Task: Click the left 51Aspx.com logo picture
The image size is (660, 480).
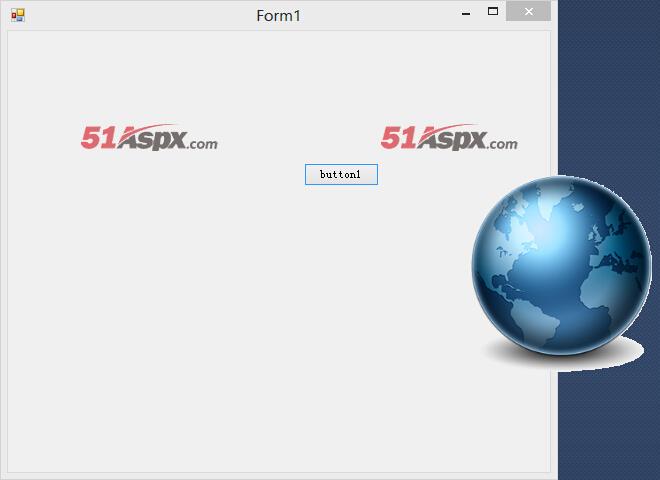Action: [149, 137]
